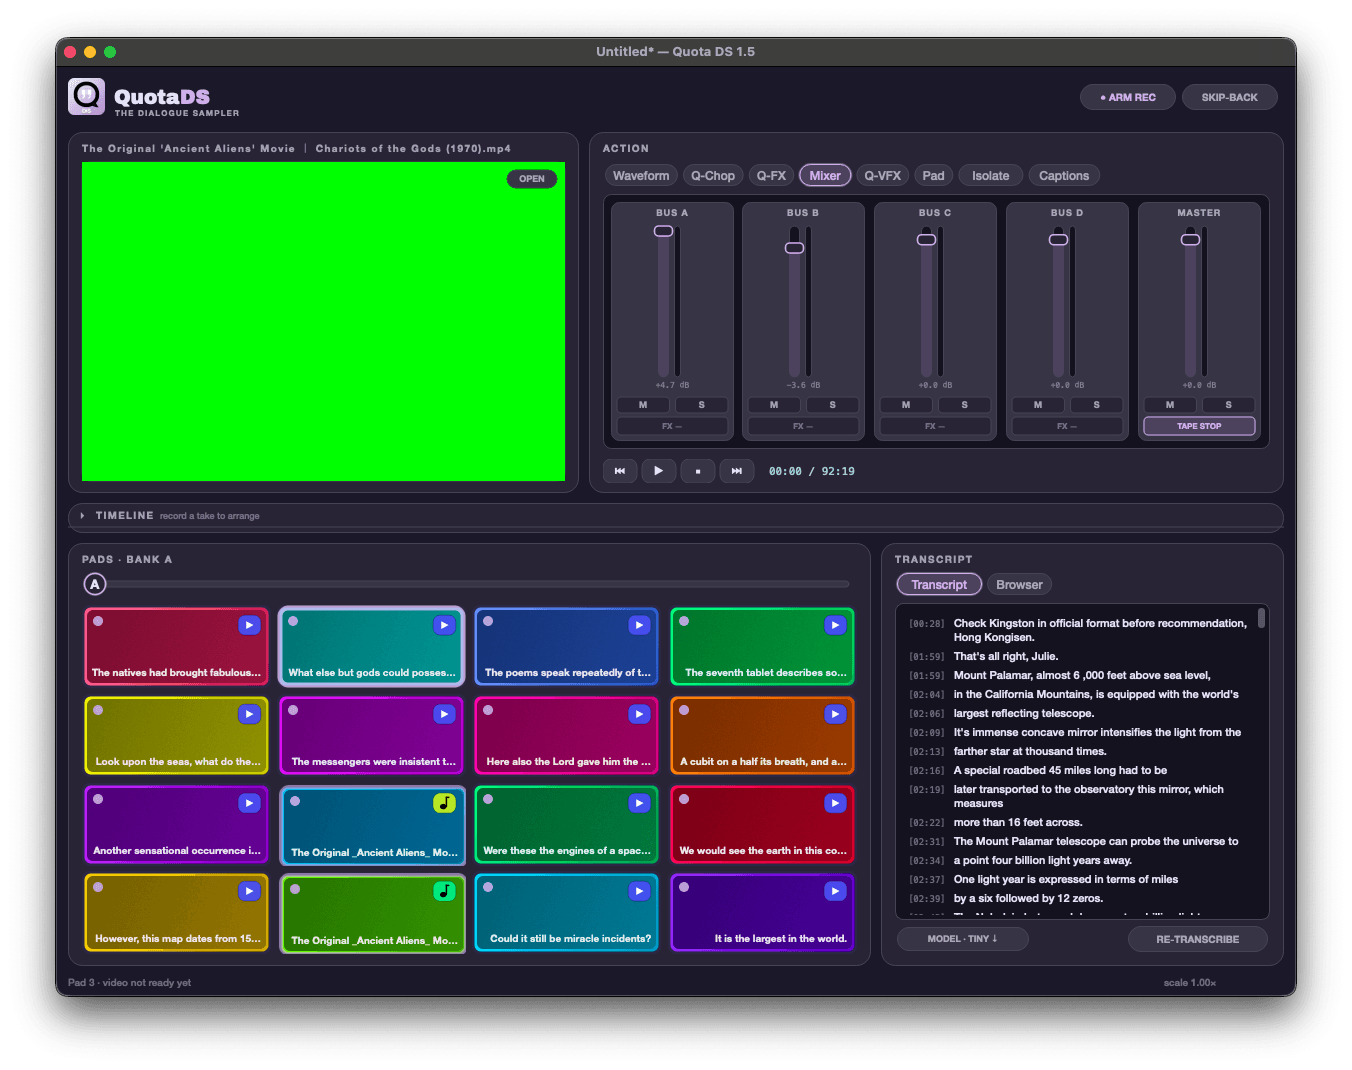
Task: Stop playback with the transport stop button
Action: [x=698, y=471]
